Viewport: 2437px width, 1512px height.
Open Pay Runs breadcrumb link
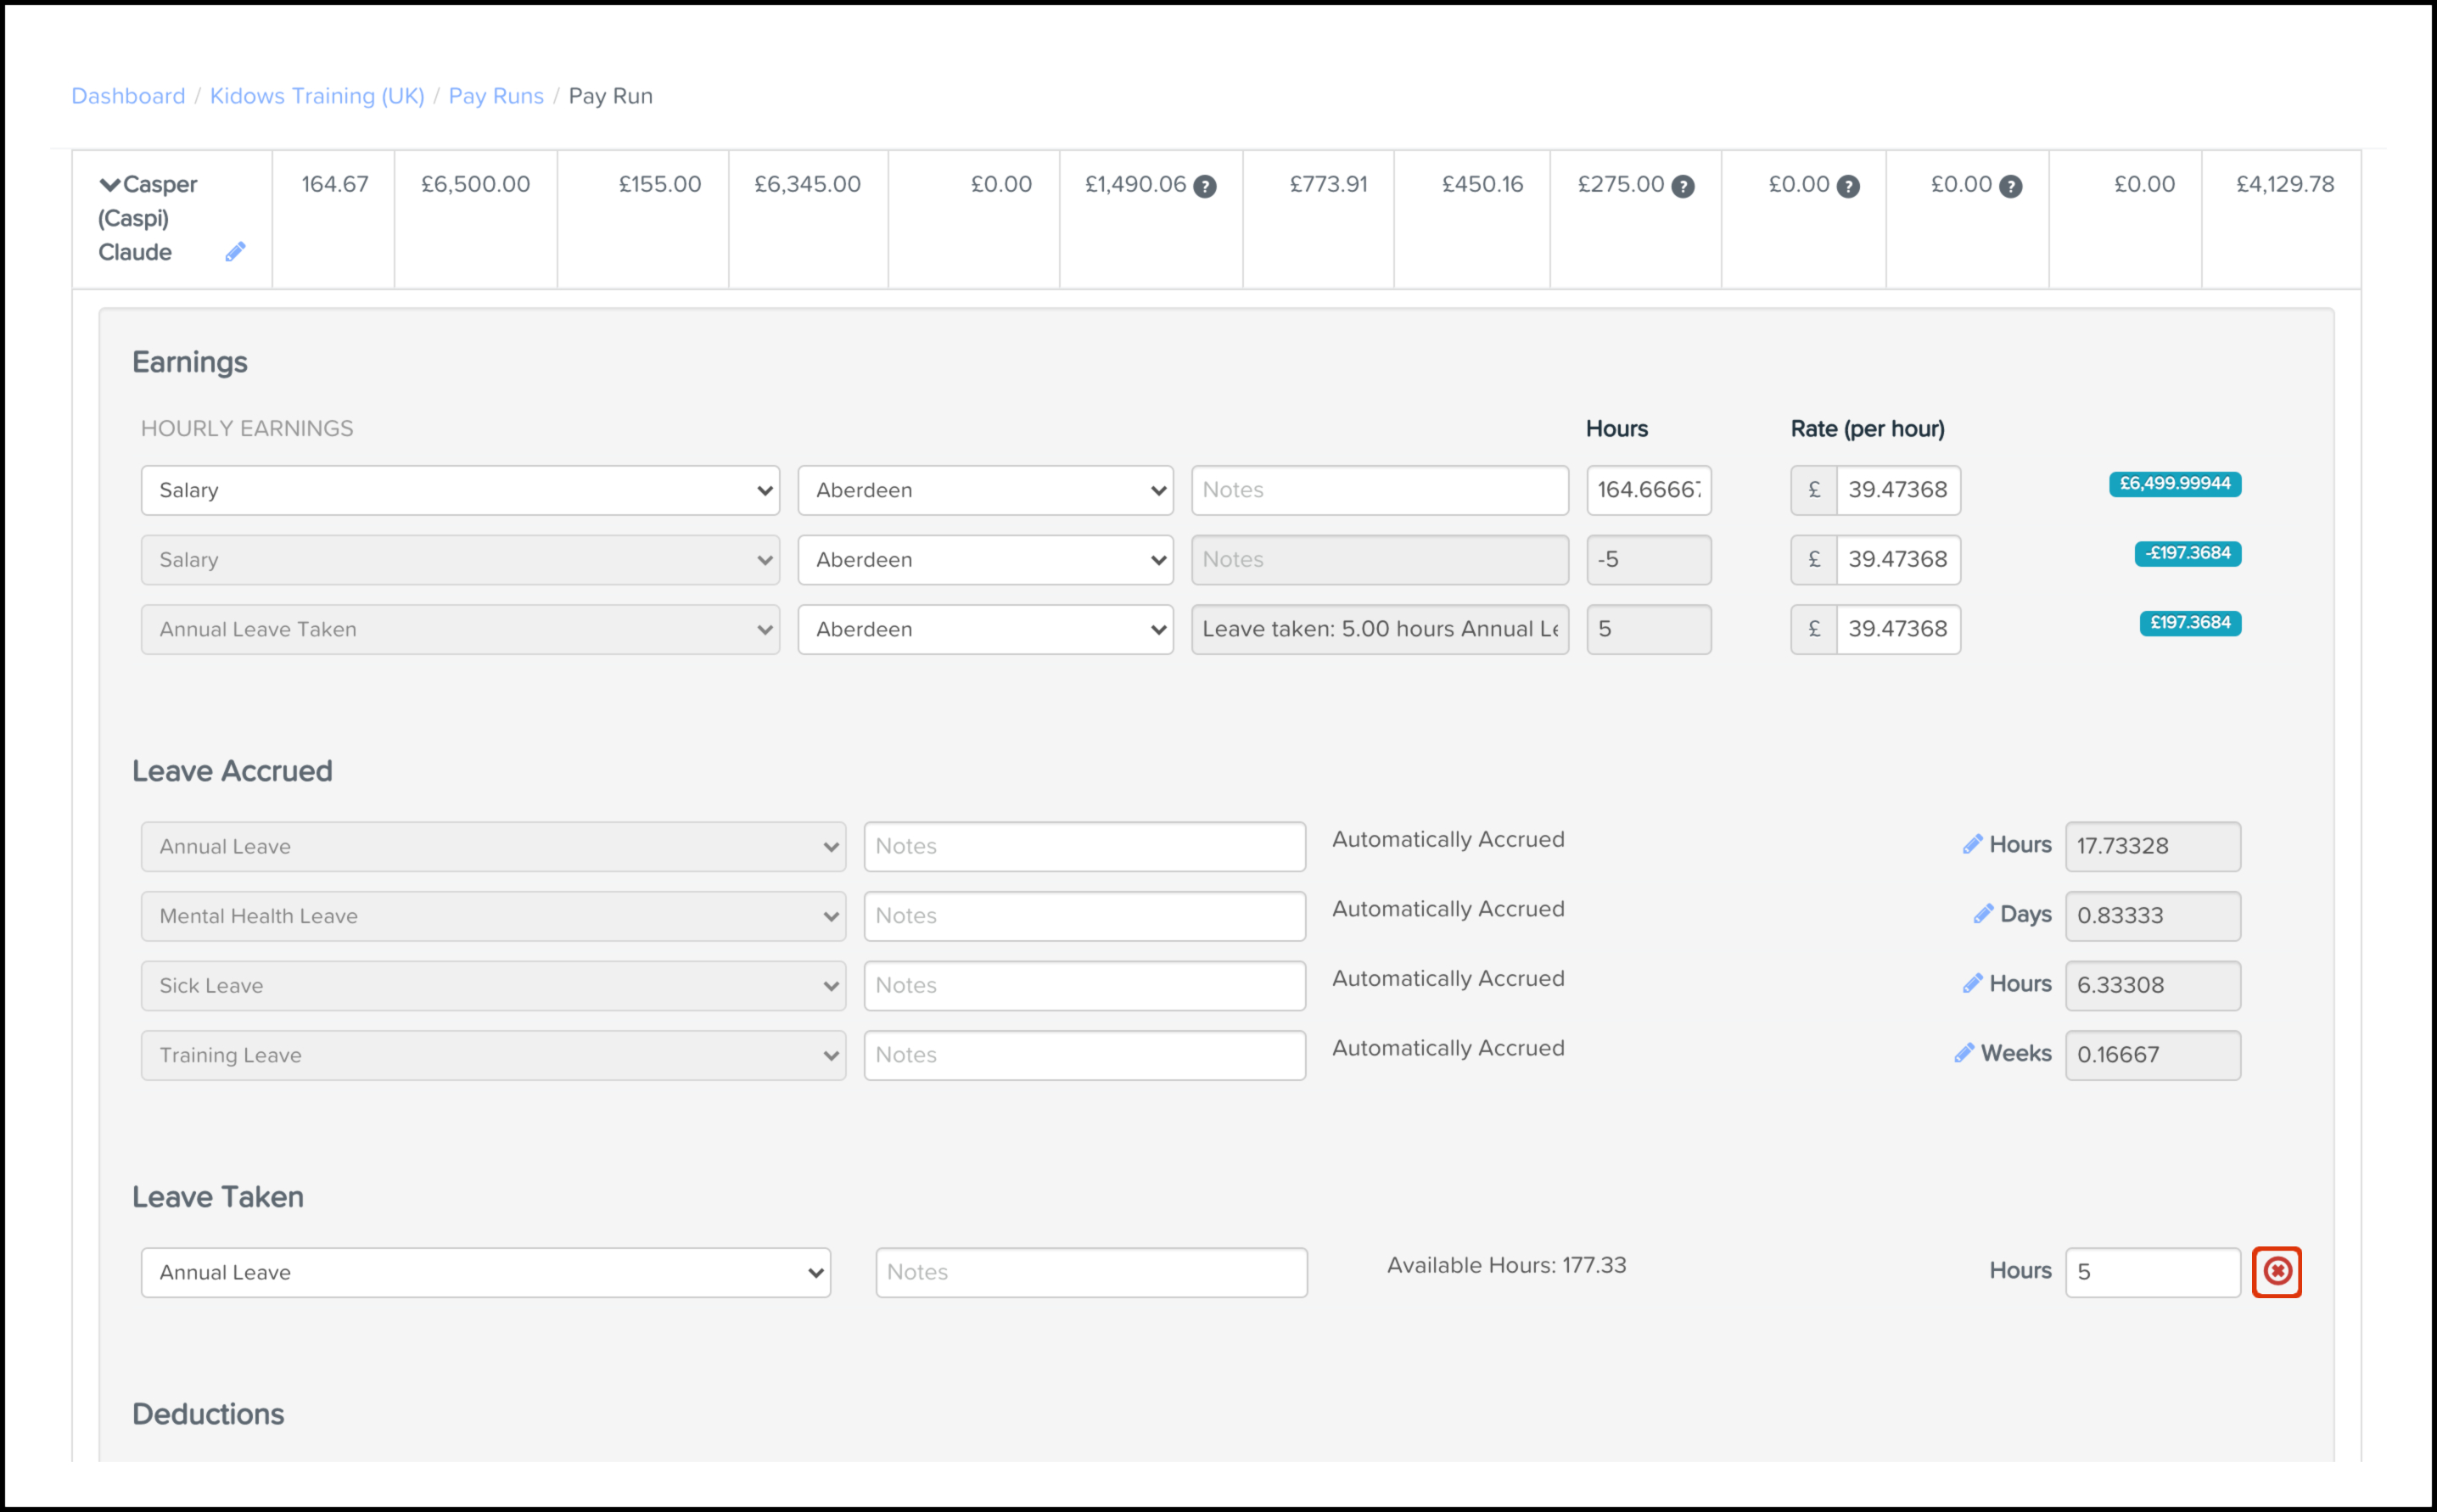[x=496, y=96]
